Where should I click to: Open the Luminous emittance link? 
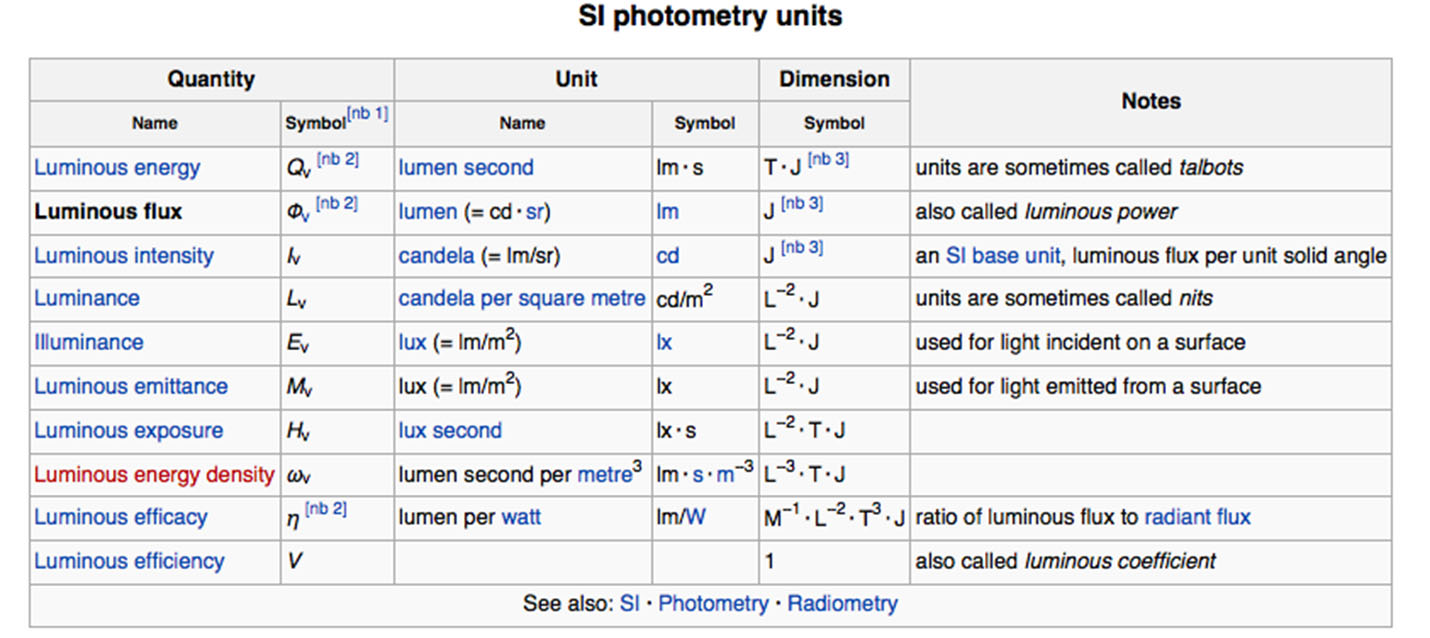(x=131, y=386)
